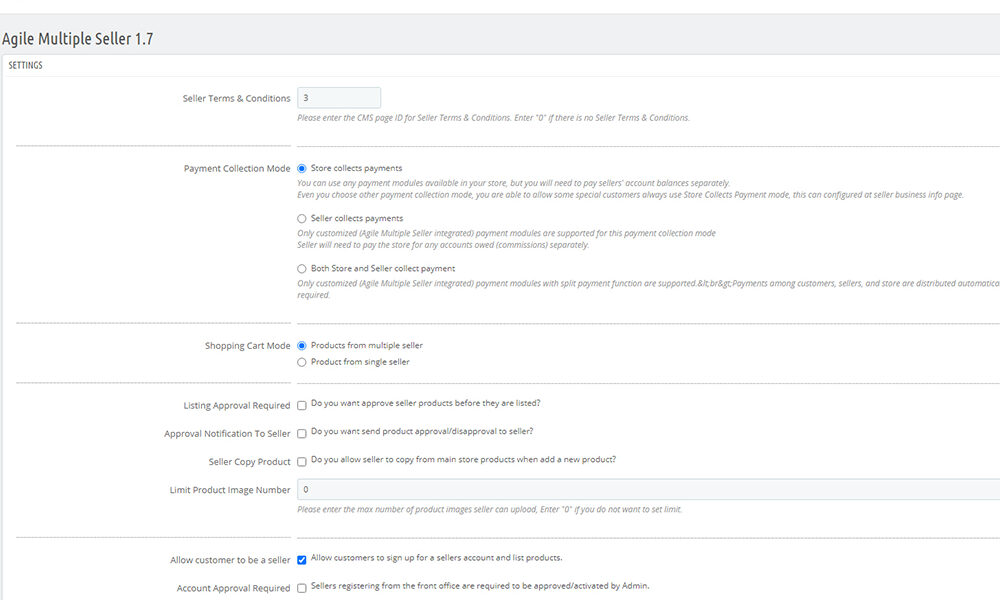Click the "Please enter the max number of product images" hint

coord(490,509)
